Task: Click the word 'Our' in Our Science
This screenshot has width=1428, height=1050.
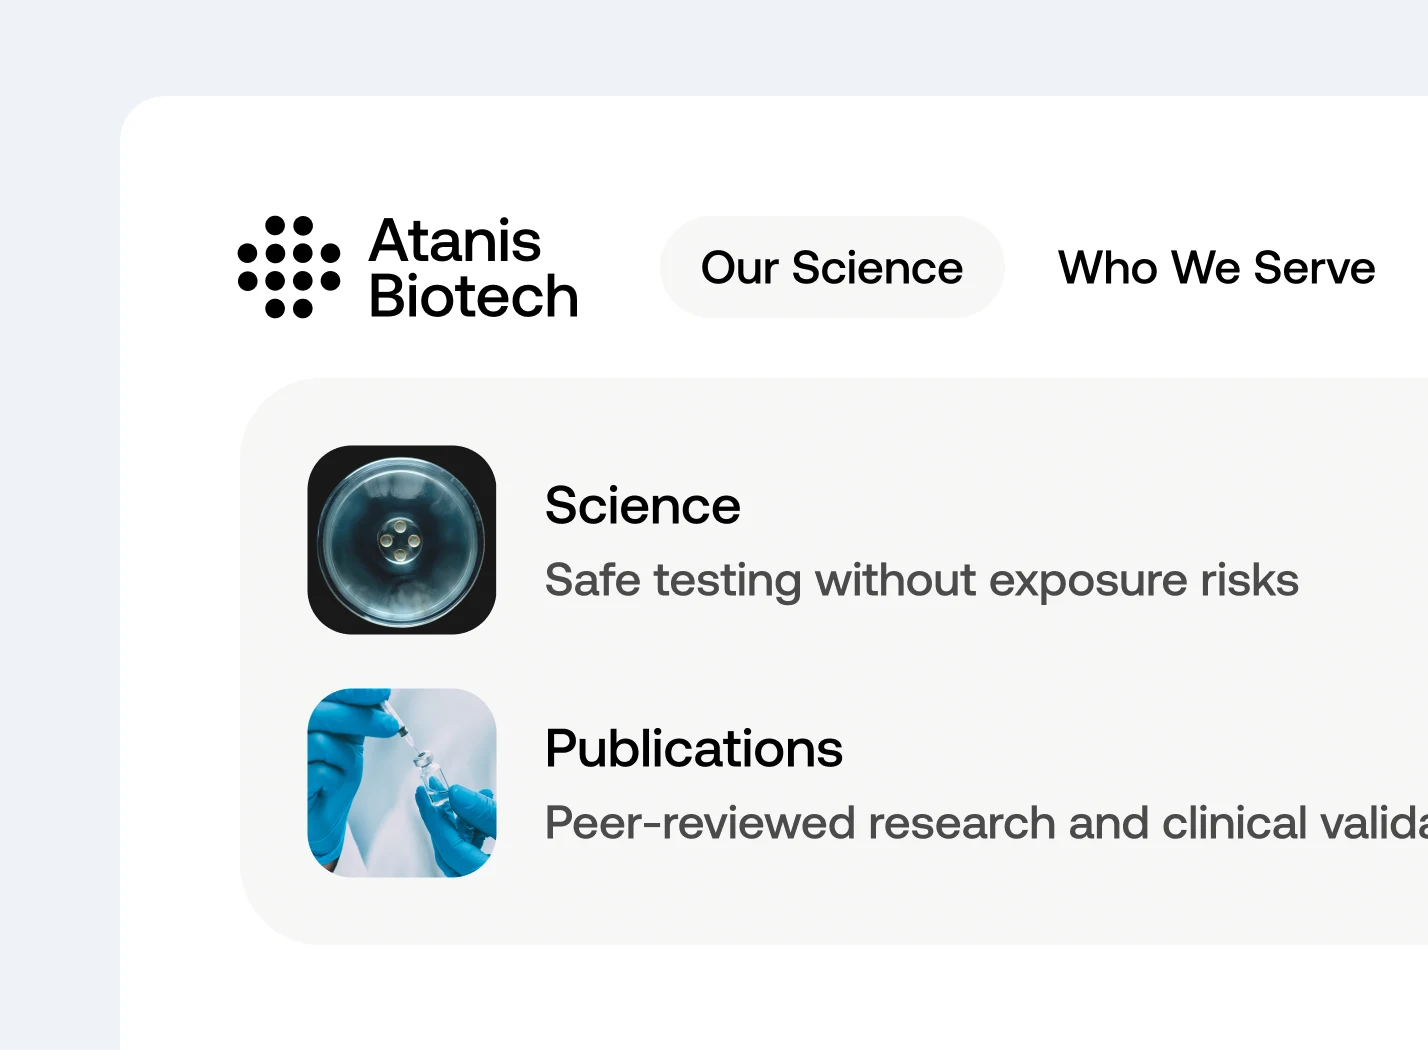Action: 739,267
